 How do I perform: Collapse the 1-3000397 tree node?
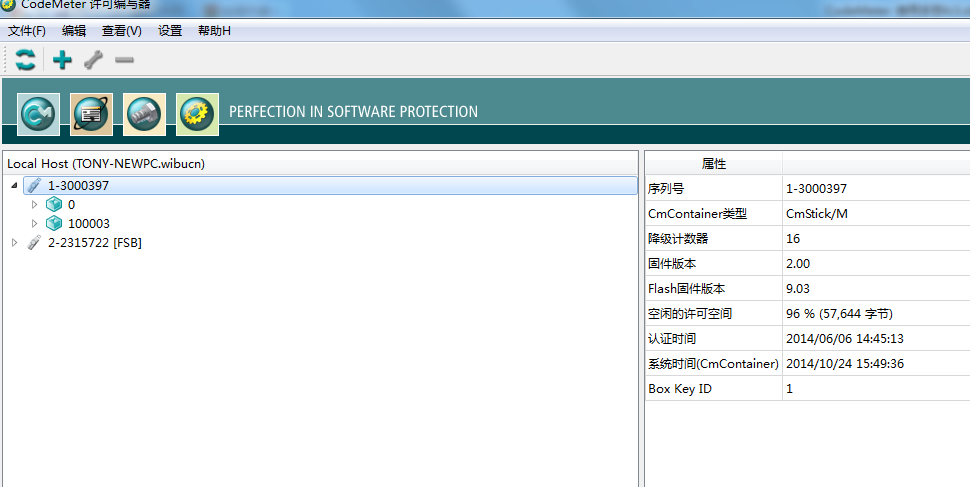tap(14, 186)
